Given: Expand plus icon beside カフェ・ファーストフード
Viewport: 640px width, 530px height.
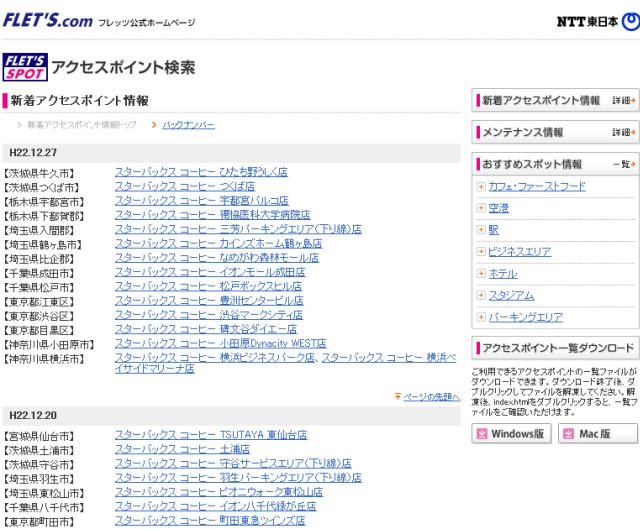Looking at the screenshot, I should (481, 187).
